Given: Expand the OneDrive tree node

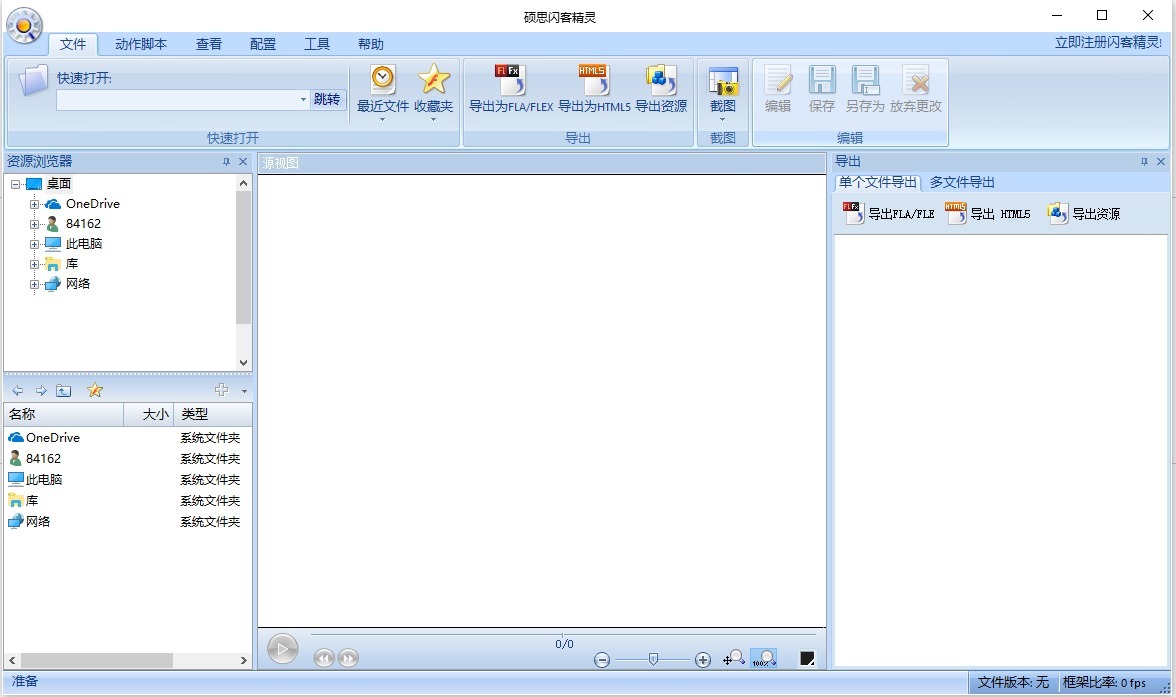Looking at the screenshot, I should click(x=35, y=203).
